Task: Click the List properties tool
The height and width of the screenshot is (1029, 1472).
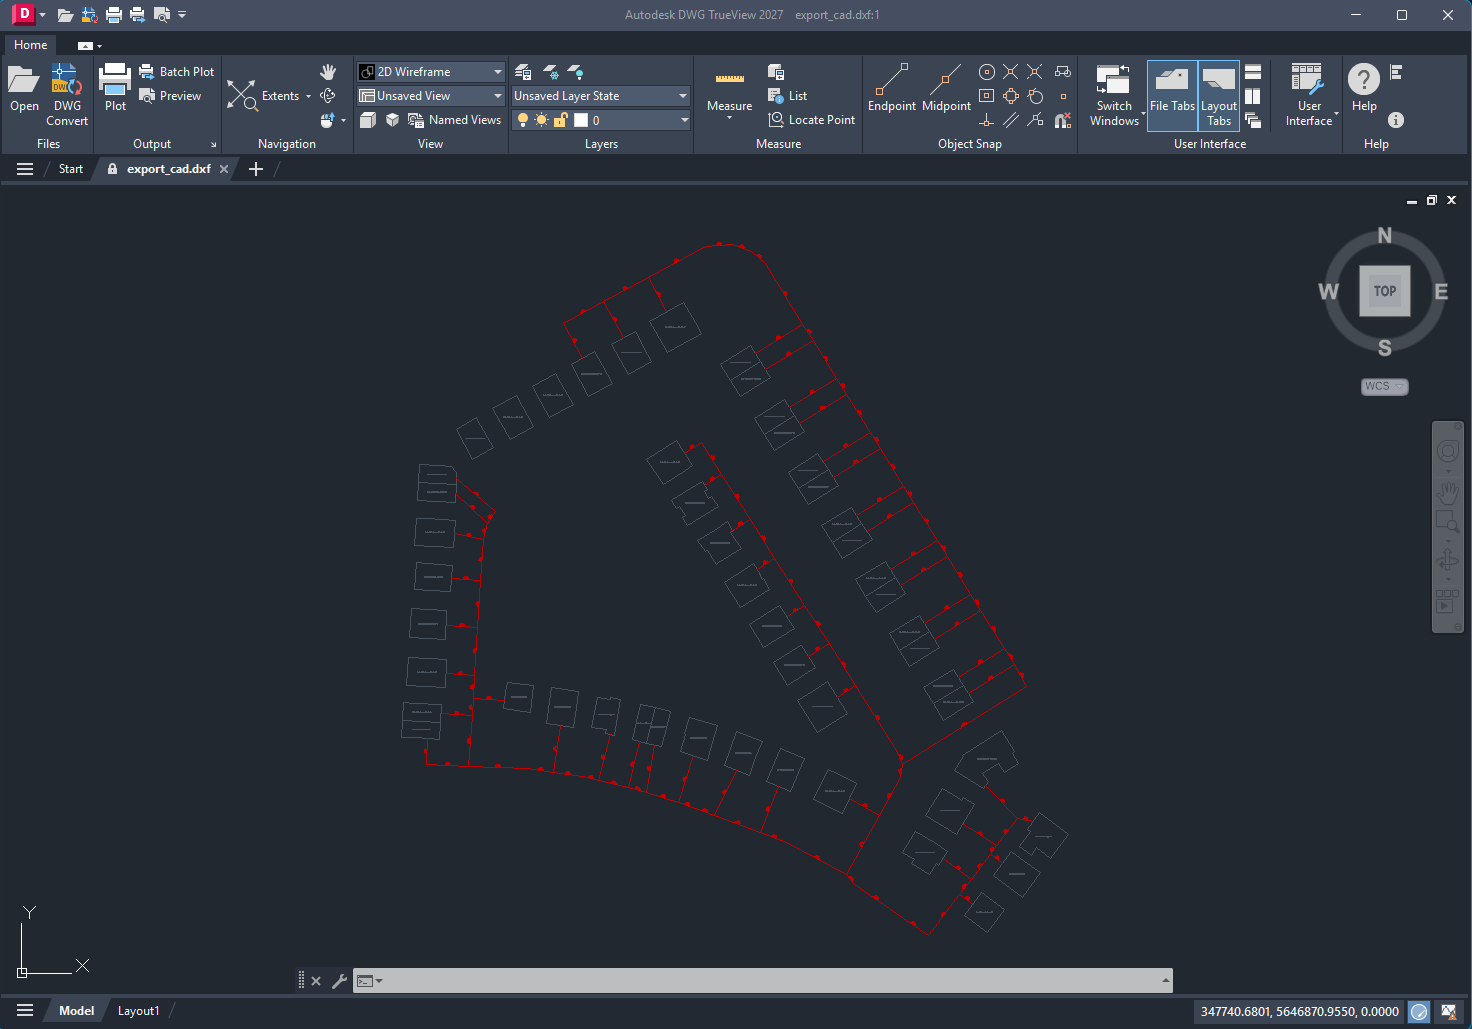Action: pos(787,96)
